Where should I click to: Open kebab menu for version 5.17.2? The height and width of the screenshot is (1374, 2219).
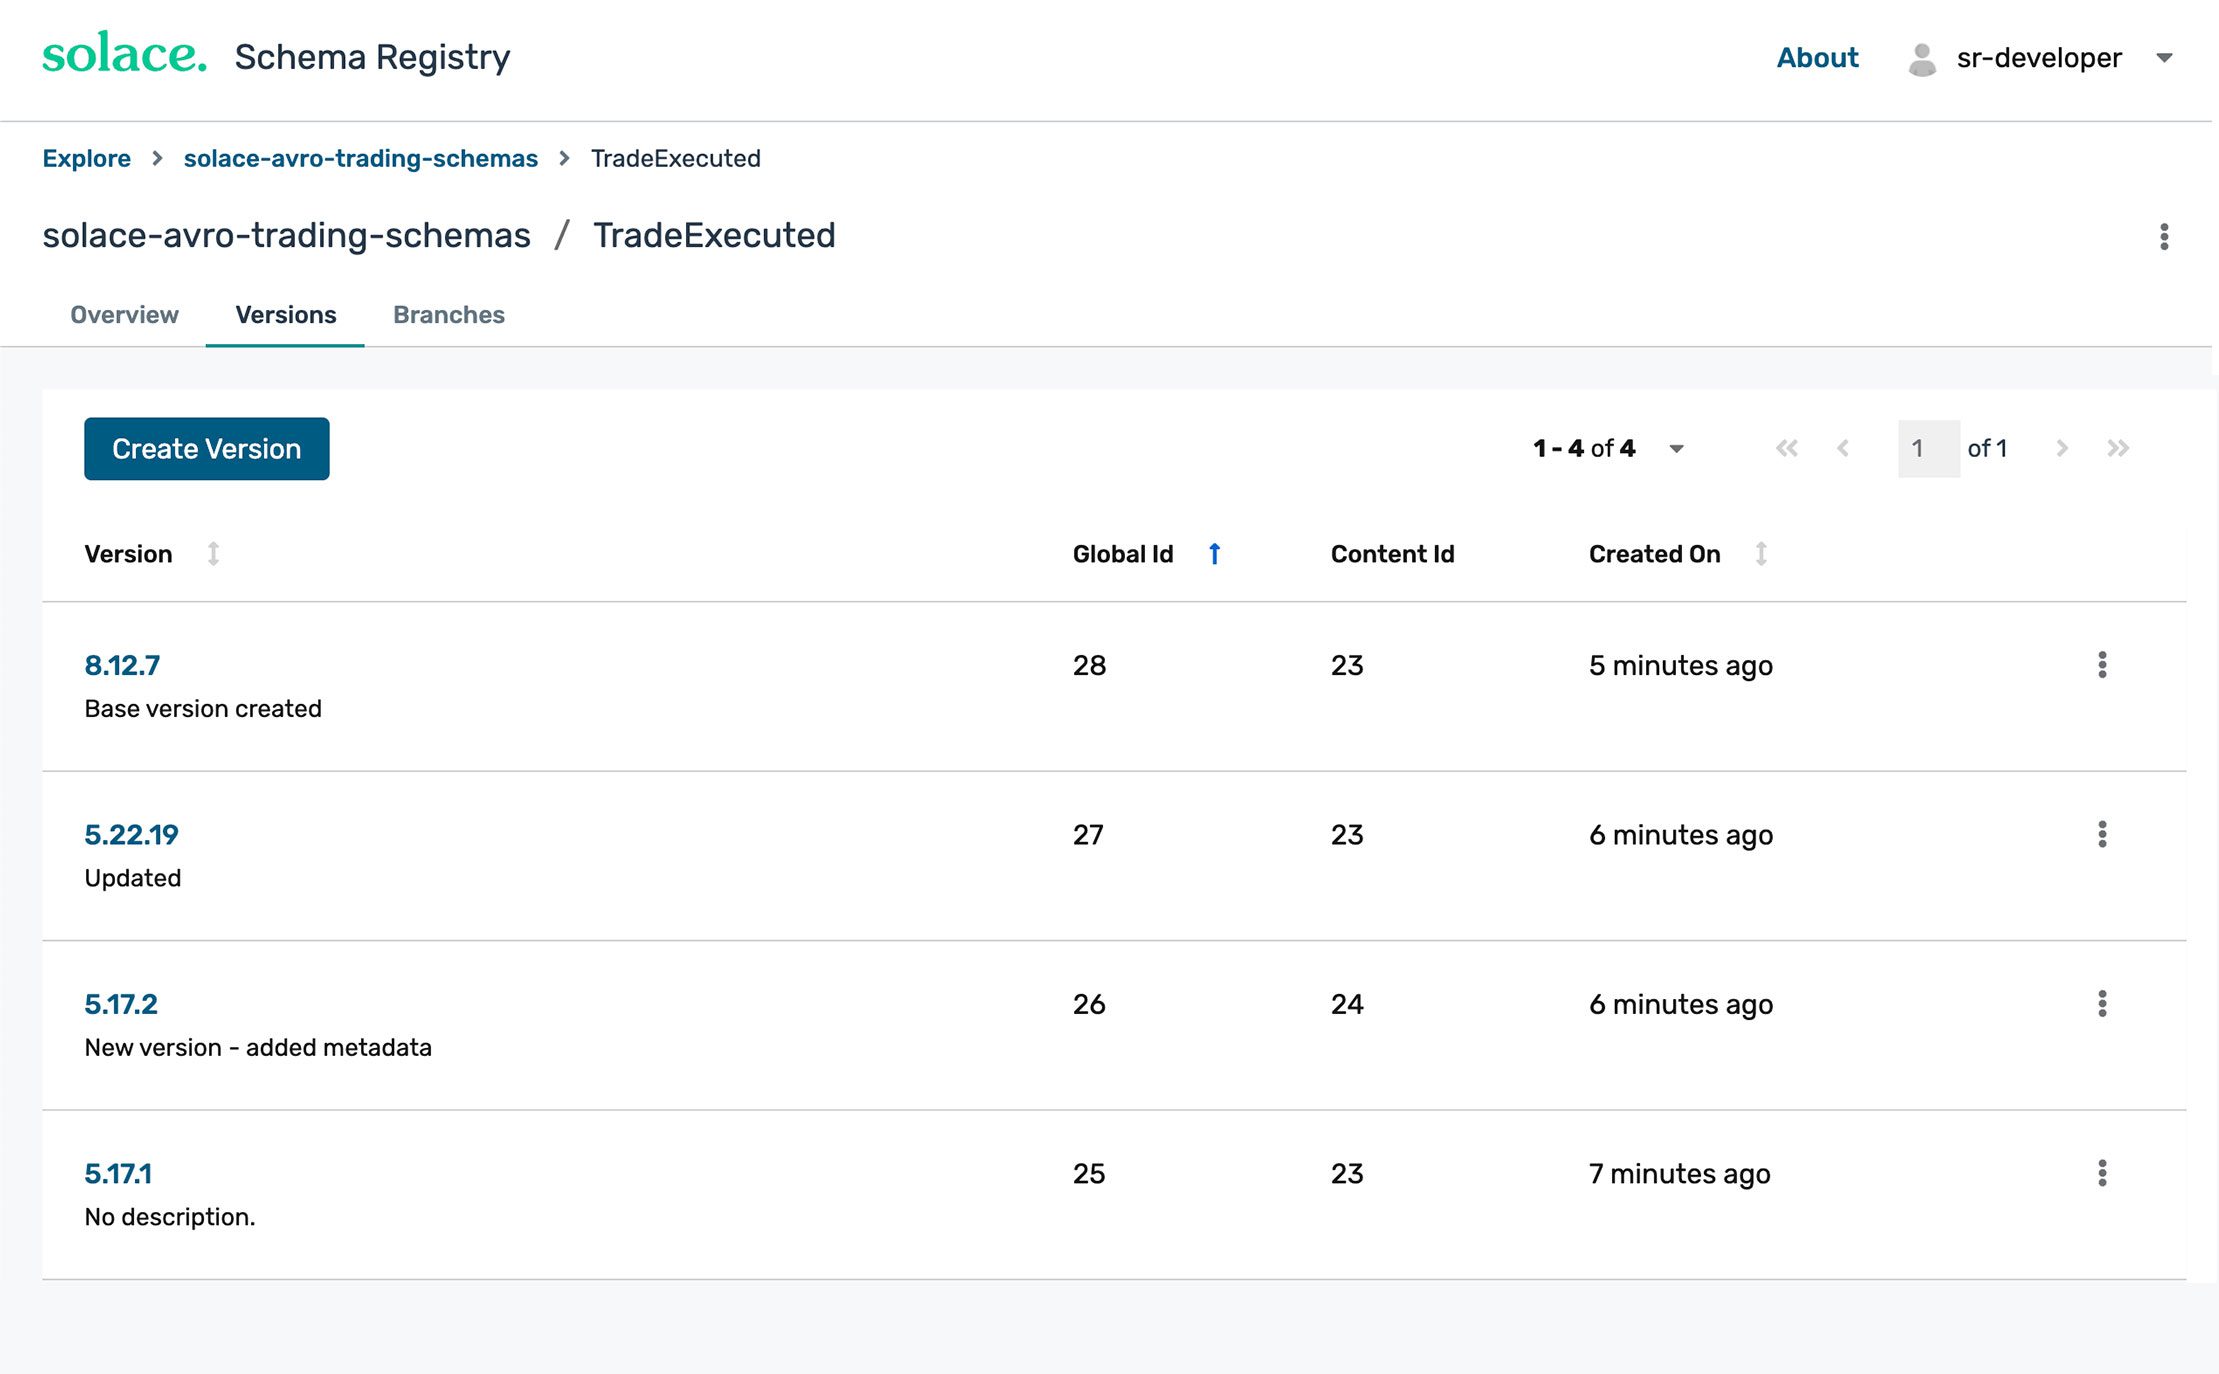click(2102, 1003)
